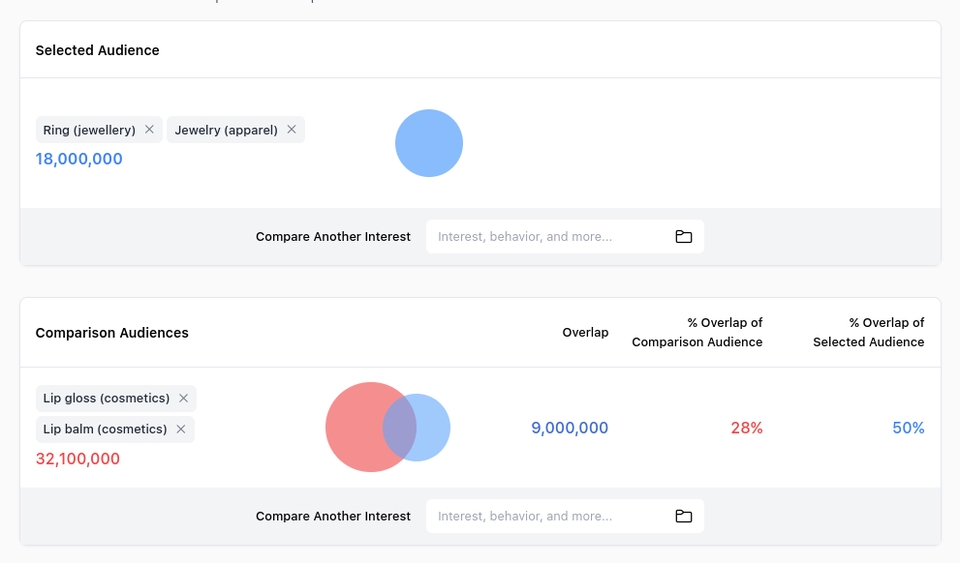The image size is (960, 563).
Task: Click the Overlap column header
Action: click(585, 332)
